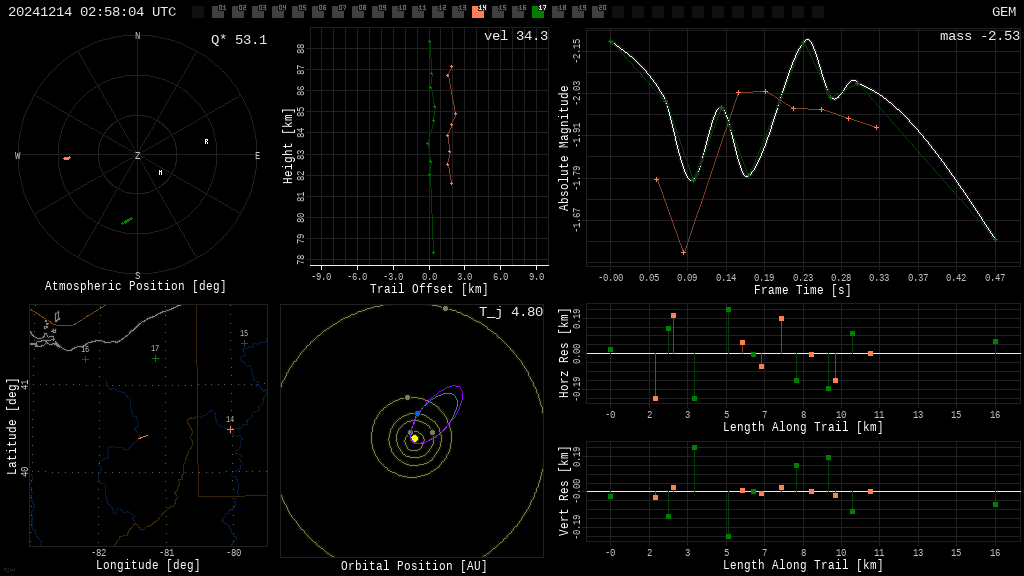This screenshot has height=576, width=1024.
Task: Click station 15 gray cross on map
Action: [x=244, y=343]
